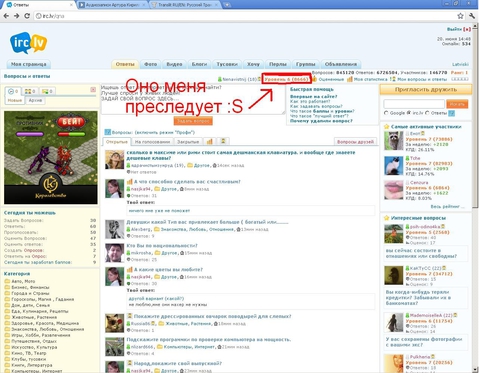Click the БЕЙ! button in game banner
This screenshot has height=373, width=479.
tap(71, 122)
